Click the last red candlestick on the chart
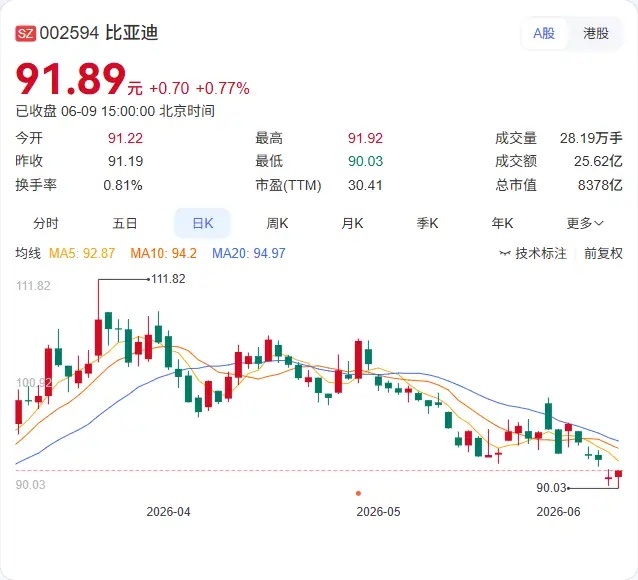Viewport: 638px width, 580px height. [x=618, y=474]
